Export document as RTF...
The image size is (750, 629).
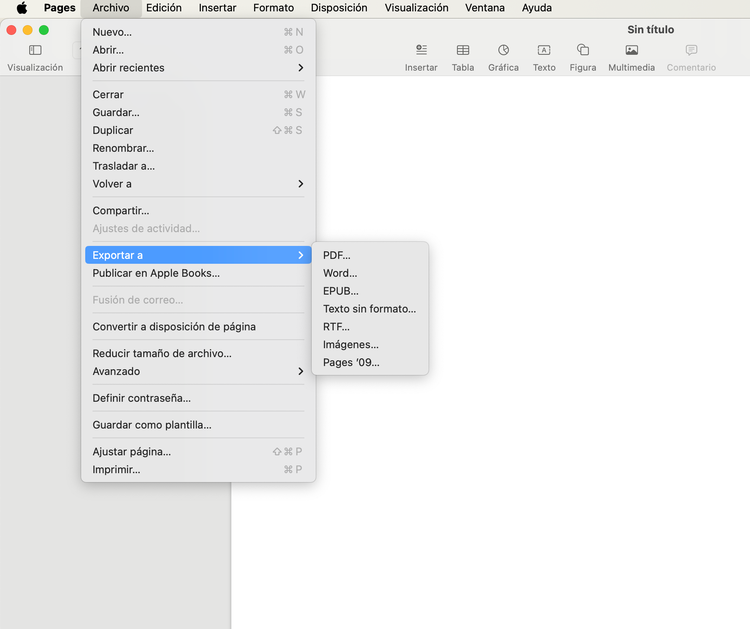coord(370,327)
